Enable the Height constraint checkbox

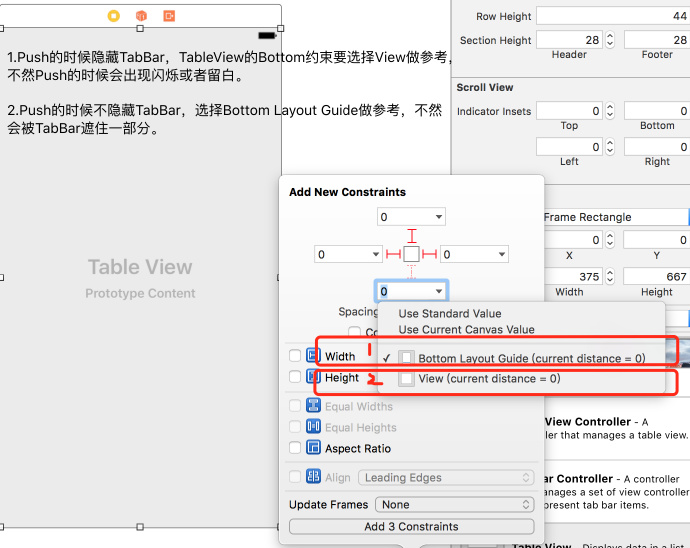(295, 377)
